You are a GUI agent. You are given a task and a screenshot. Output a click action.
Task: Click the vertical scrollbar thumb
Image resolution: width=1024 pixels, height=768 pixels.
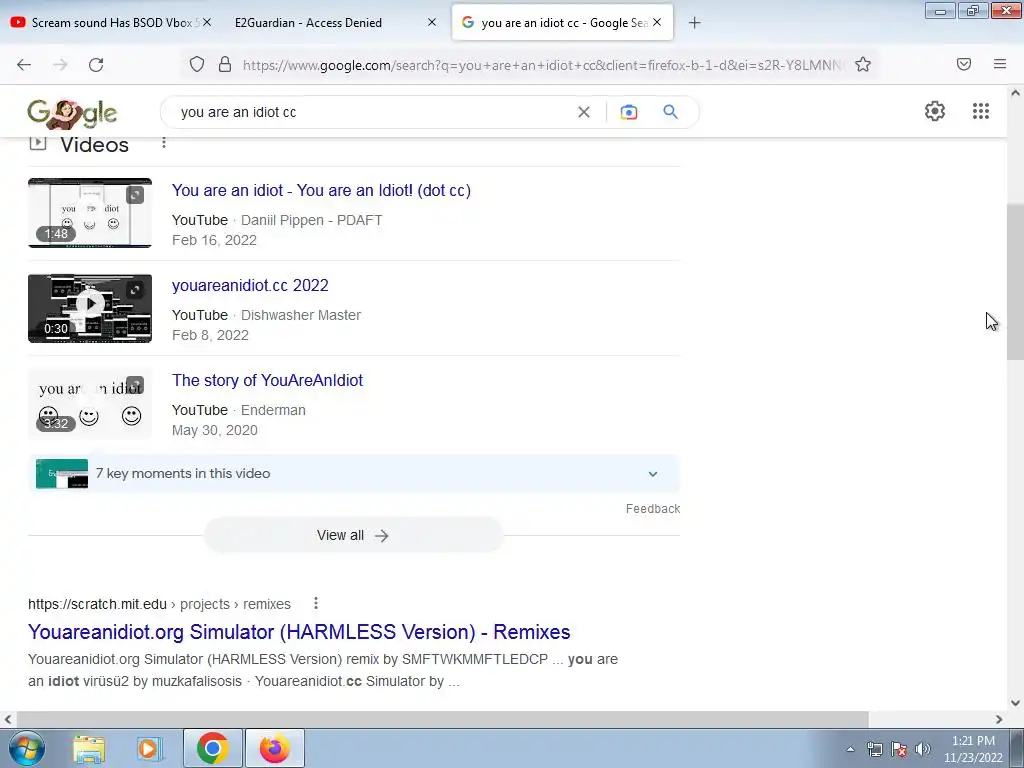[x=1015, y=281]
